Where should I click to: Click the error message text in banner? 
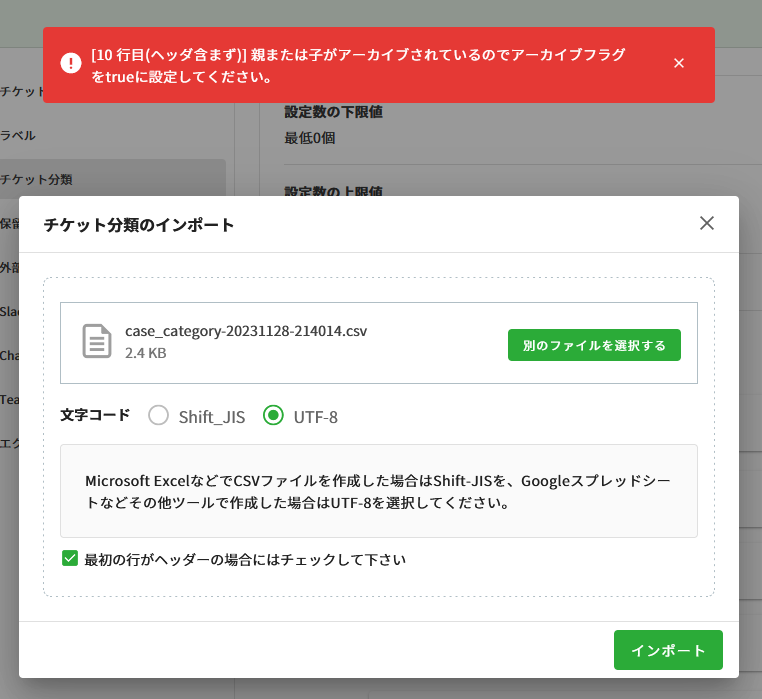click(358, 65)
